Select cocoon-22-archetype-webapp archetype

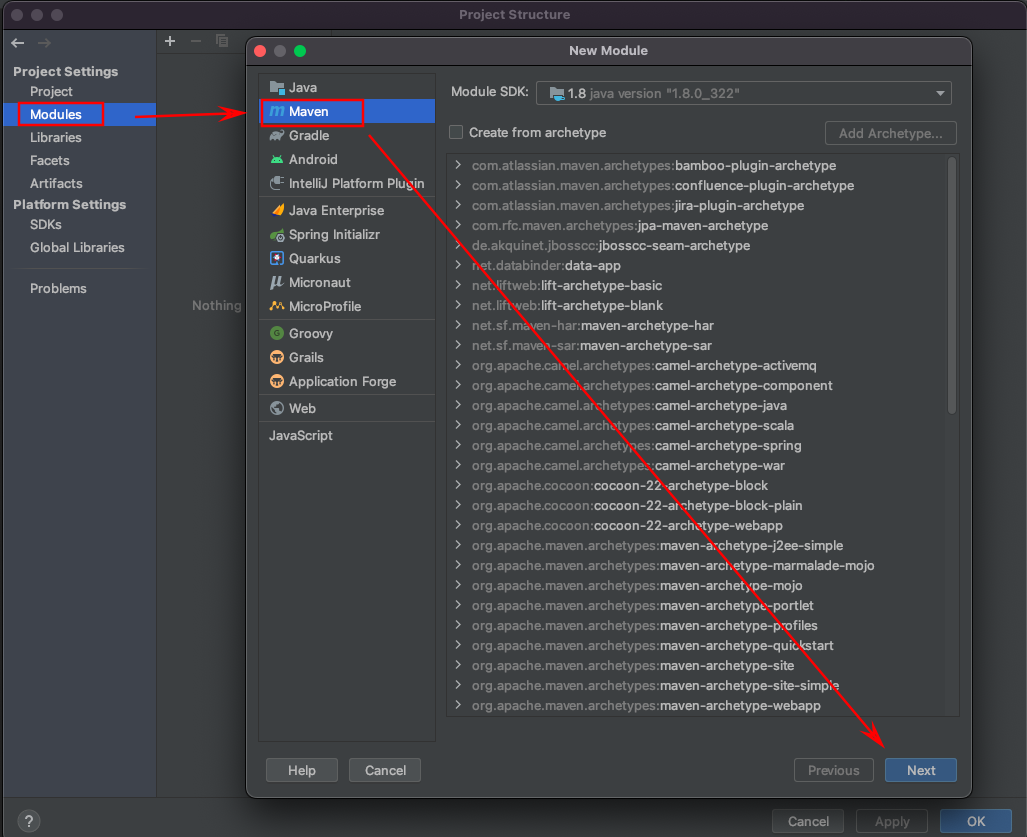coord(627,525)
